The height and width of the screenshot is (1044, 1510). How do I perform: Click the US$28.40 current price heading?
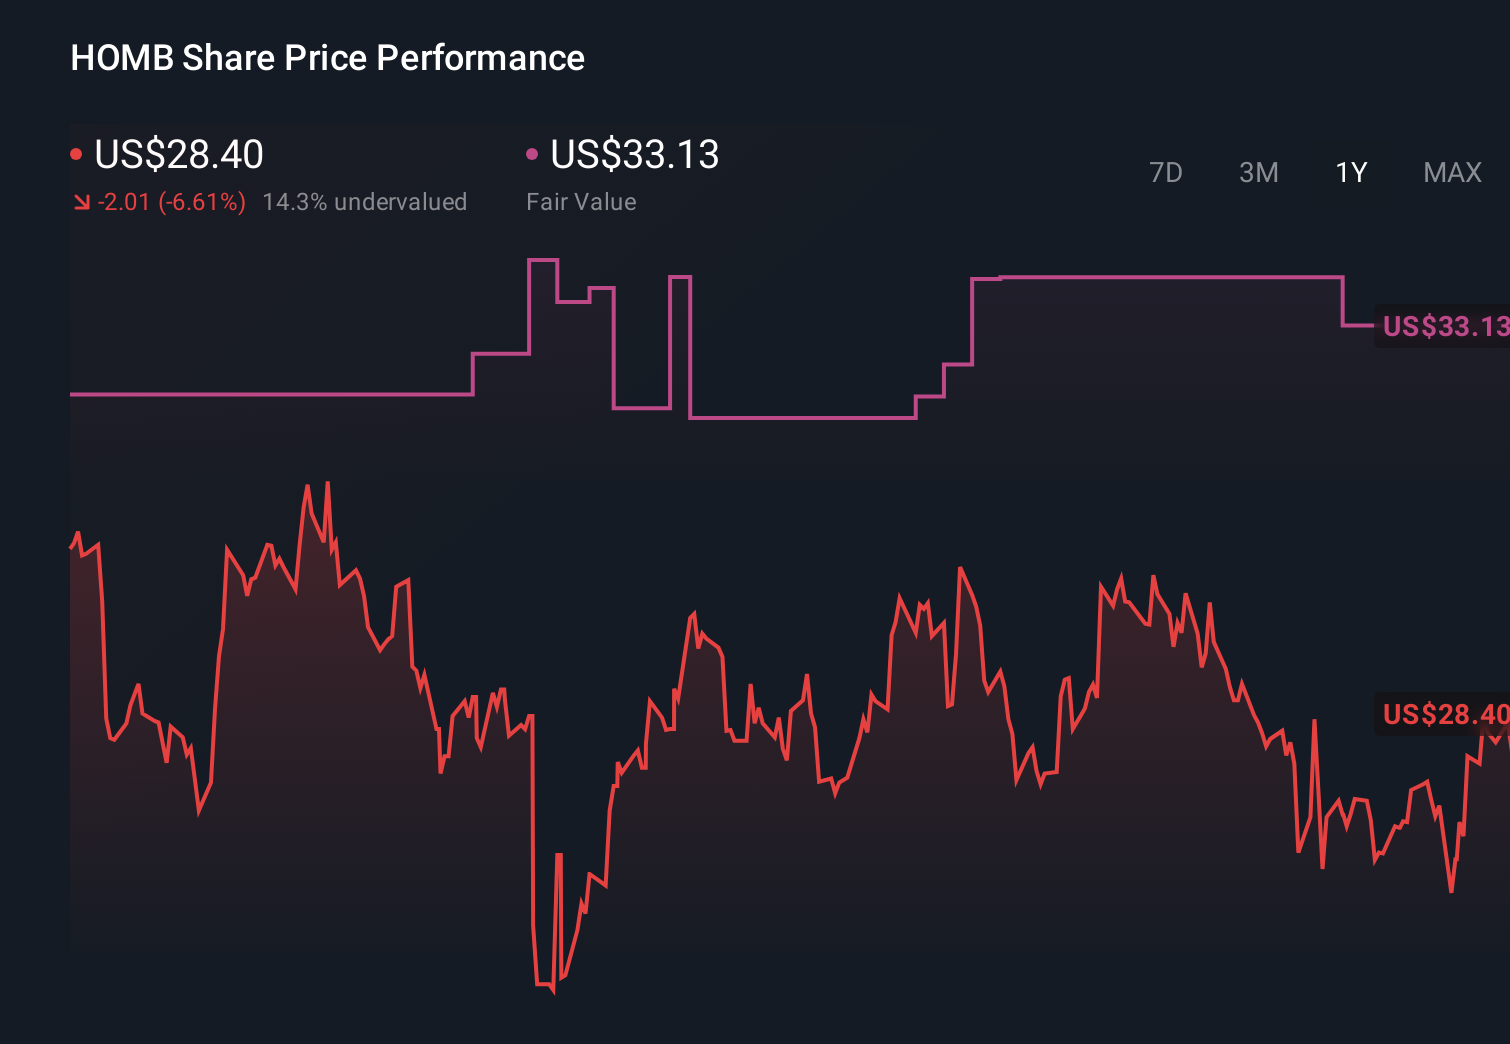point(179,154)
